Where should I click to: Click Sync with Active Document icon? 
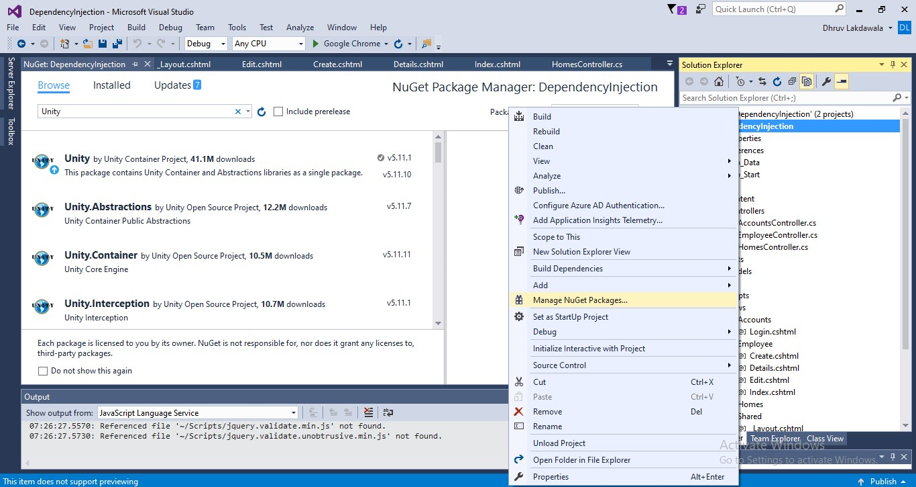point(762,81)
